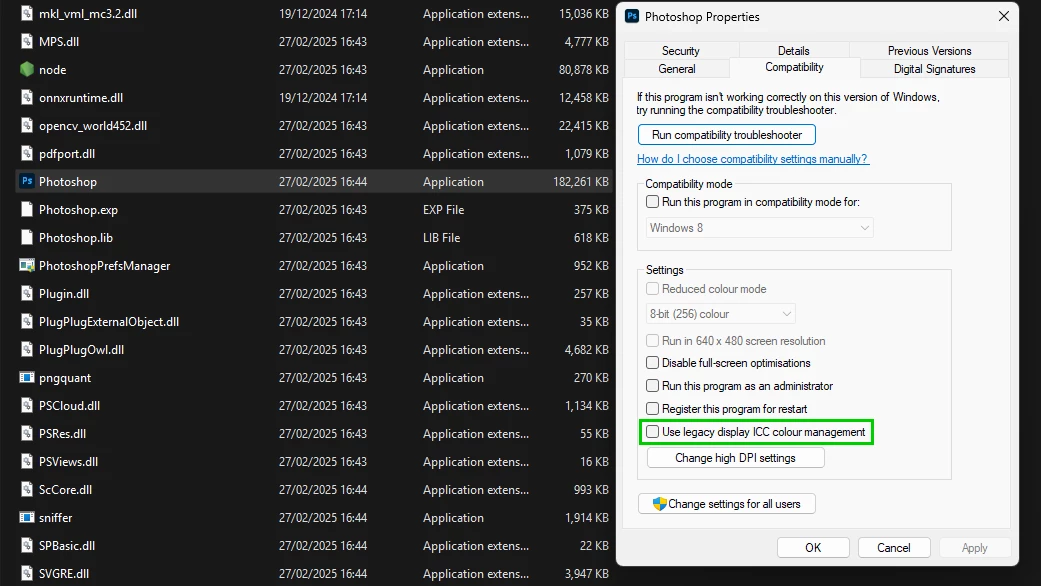Viewport: 1041px width, 586px height.
Task: Select the Compatibility tab
Action: coord(794,67)
